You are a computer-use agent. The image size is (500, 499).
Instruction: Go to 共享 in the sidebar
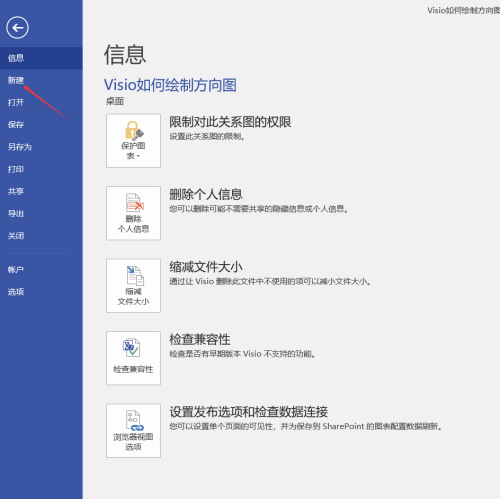click(41, 191)
